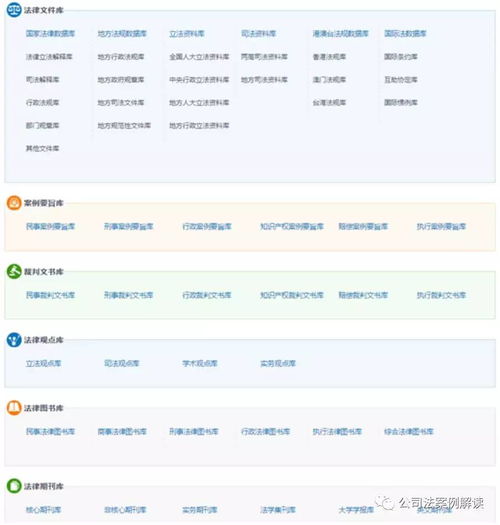Open the 地方法规数据库 link
500x525 pixels.
[x=122, y=33]
